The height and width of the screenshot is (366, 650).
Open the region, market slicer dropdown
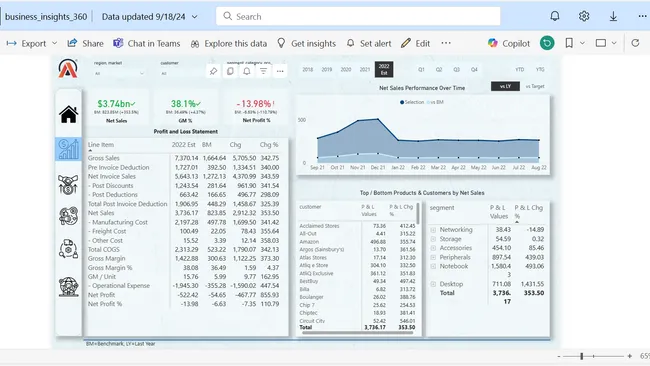click(119, 73)
